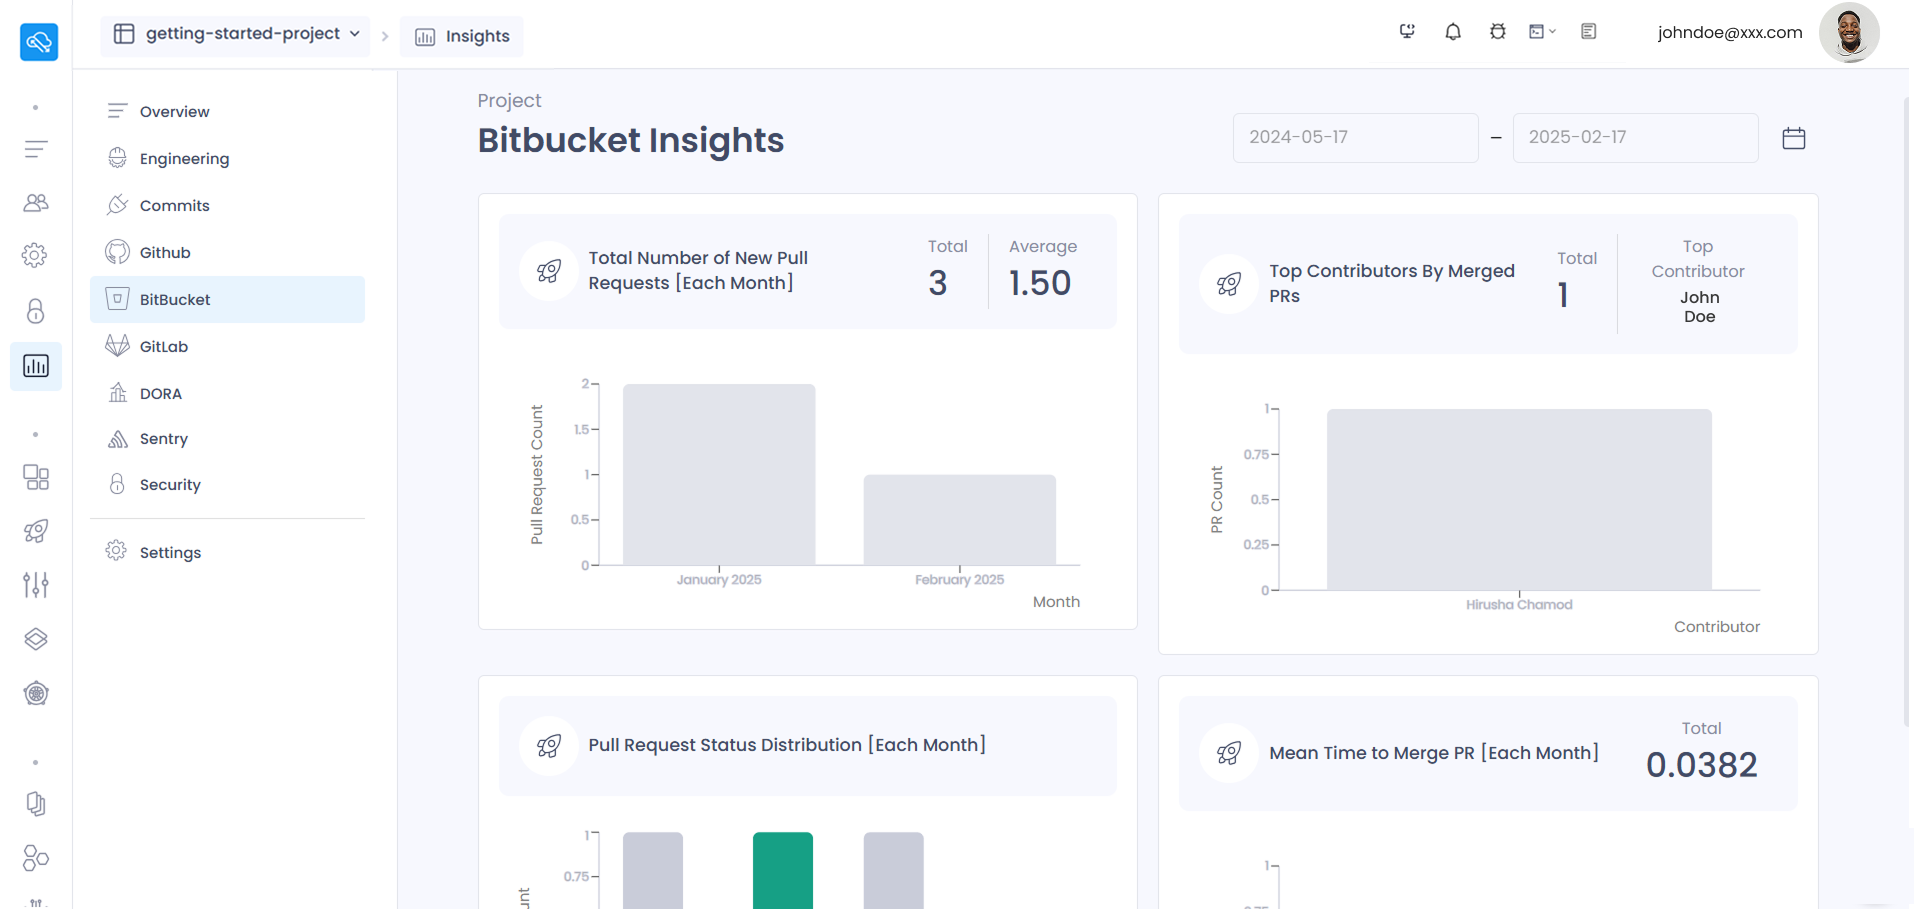Click the February 2025 pull request bar
Screen dimensions: 1914x909
pos(960,520)
